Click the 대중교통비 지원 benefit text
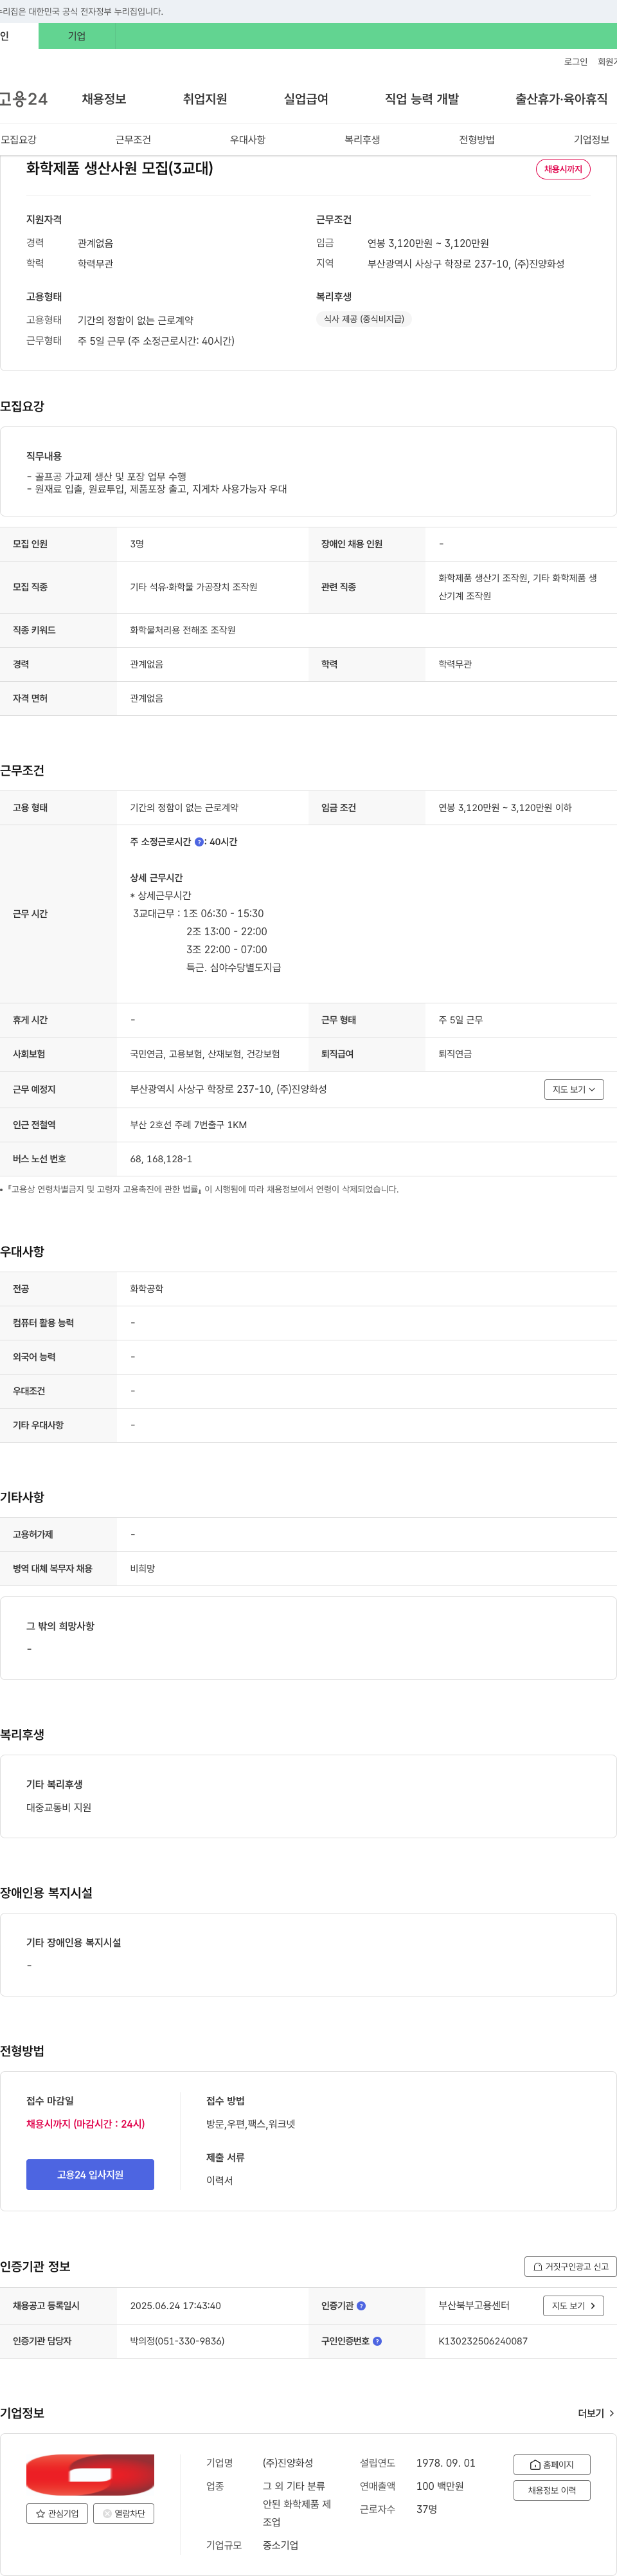This screenshot has height=2576, width=617. [59, 1807]
